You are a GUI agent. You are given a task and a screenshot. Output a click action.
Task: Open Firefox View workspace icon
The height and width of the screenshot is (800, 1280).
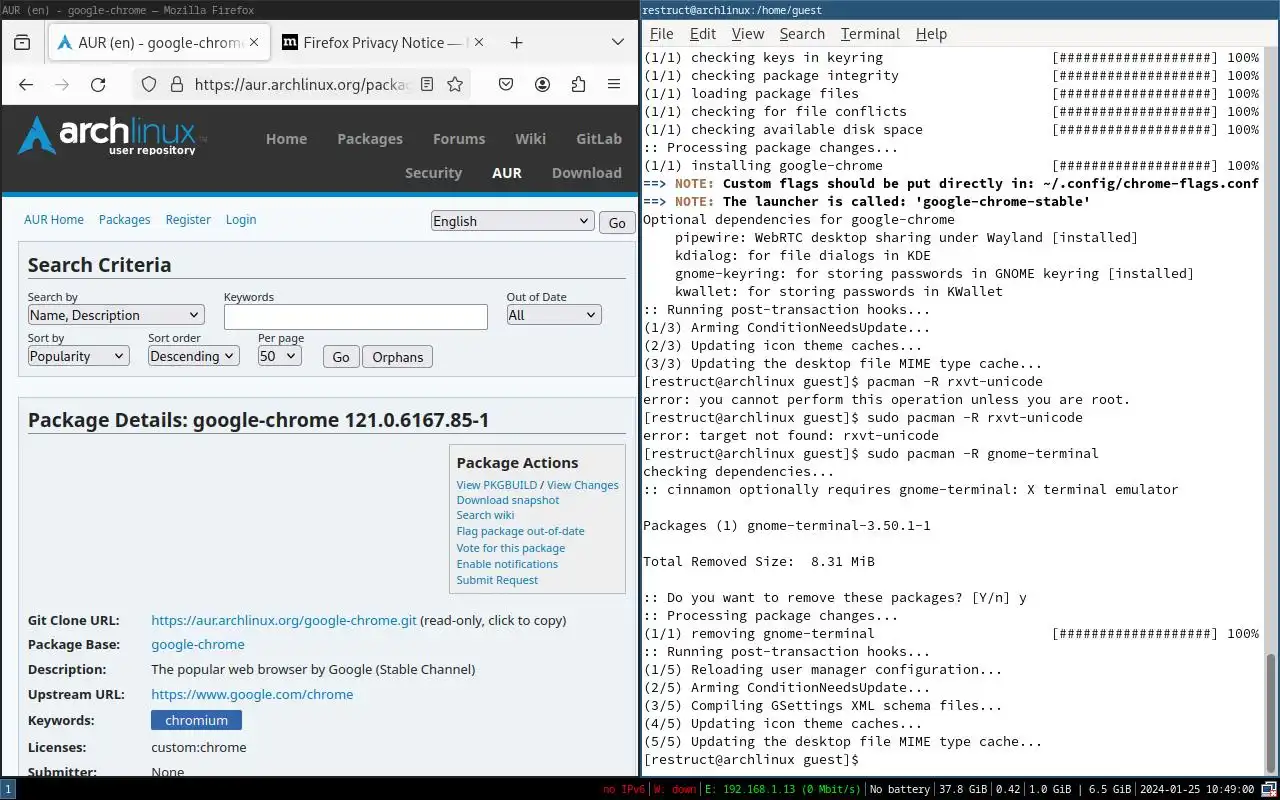coord(22,43)
